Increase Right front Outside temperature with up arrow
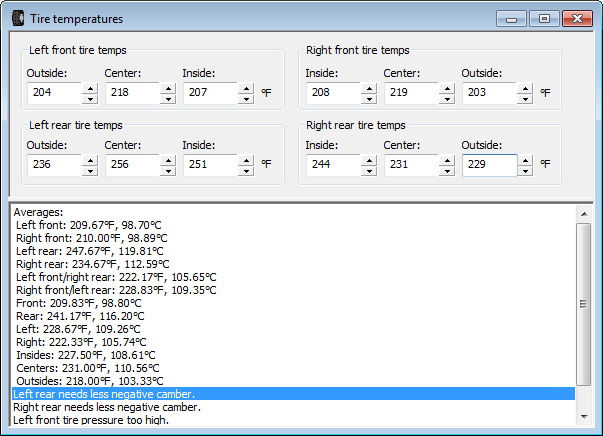 point(525,88)
